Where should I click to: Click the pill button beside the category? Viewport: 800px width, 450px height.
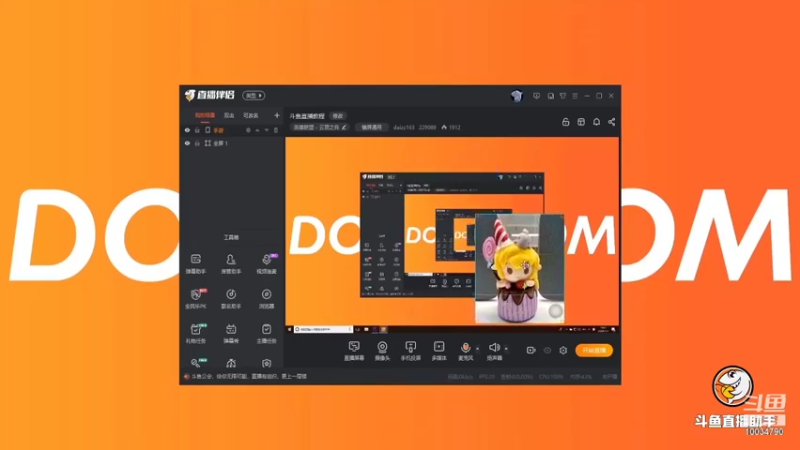(x=371, y=128)
